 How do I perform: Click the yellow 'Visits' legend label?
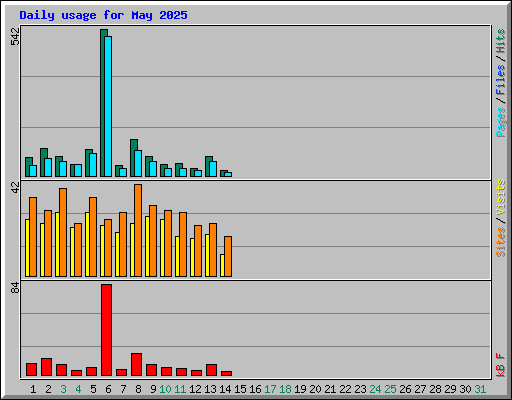[501, 197]
